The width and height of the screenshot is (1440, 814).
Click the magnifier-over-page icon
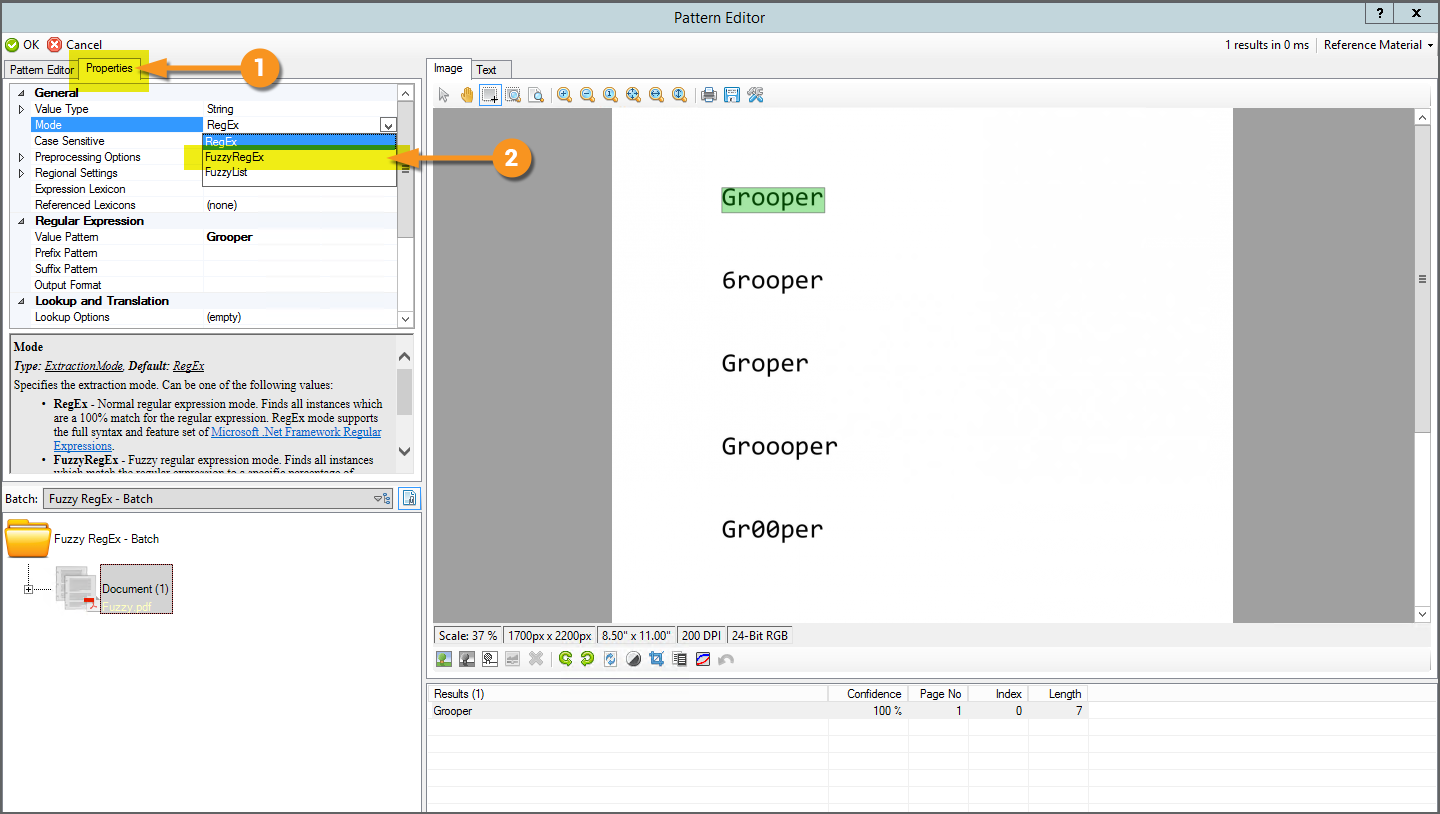[x=536, y=95]
